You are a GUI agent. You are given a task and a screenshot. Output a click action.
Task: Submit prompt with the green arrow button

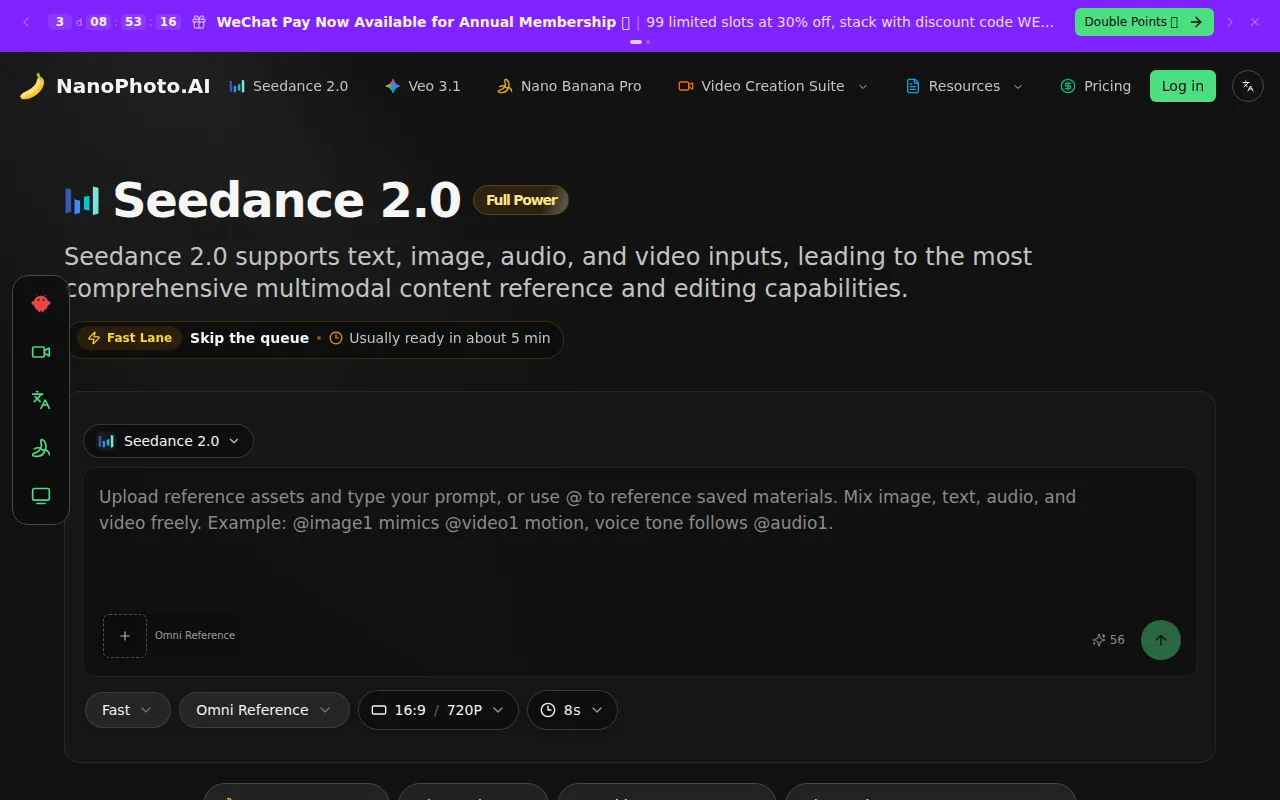coord(1160,640)
